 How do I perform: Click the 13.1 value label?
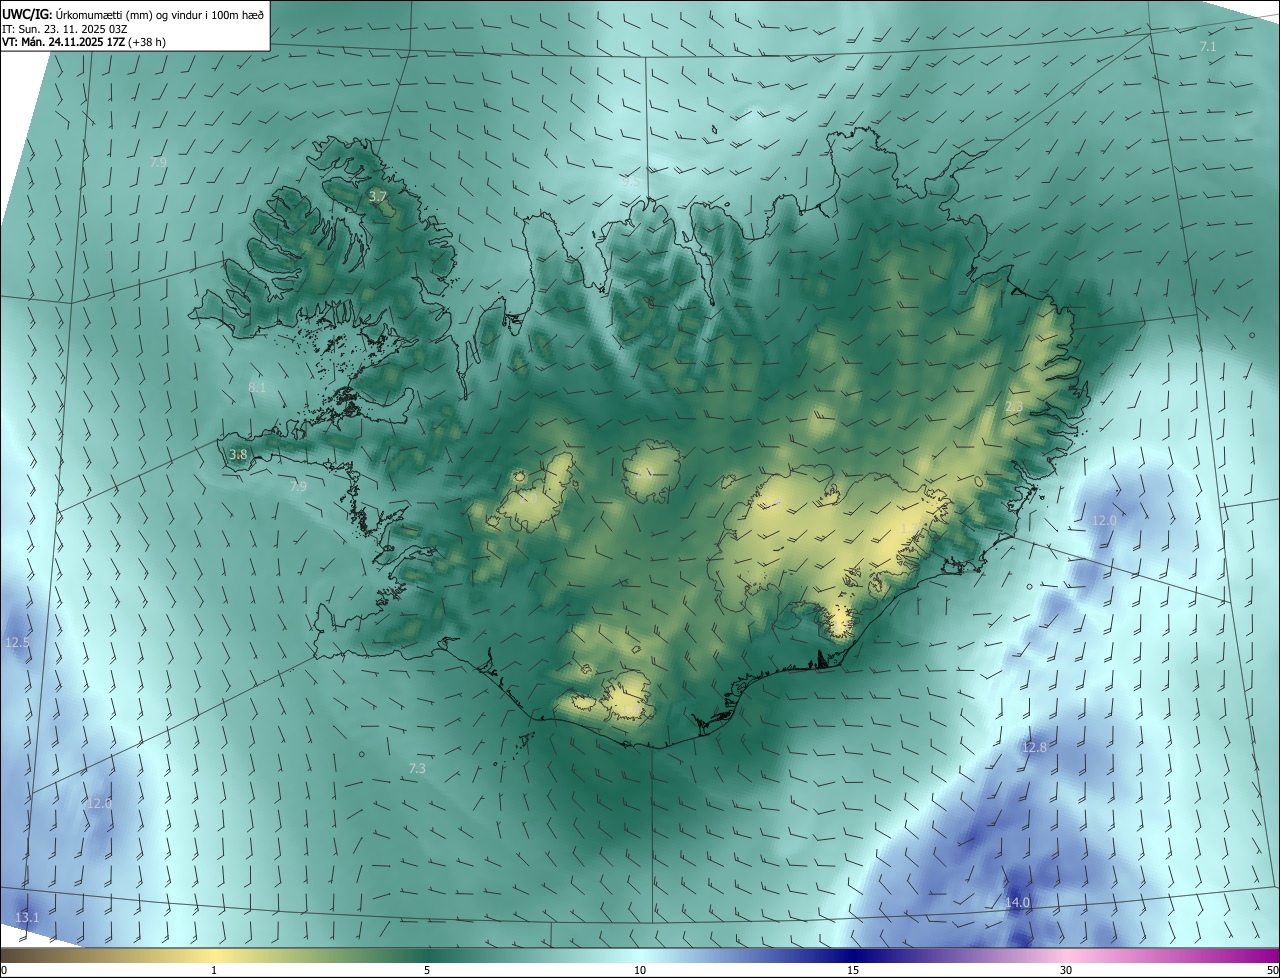click(27, 917)
